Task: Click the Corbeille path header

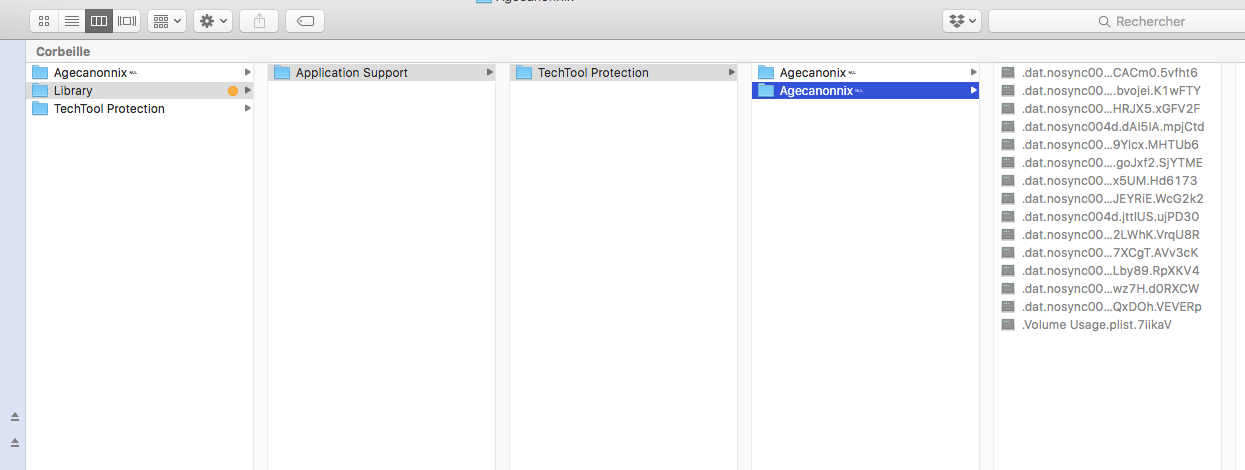Action: [x=64, y=51]
